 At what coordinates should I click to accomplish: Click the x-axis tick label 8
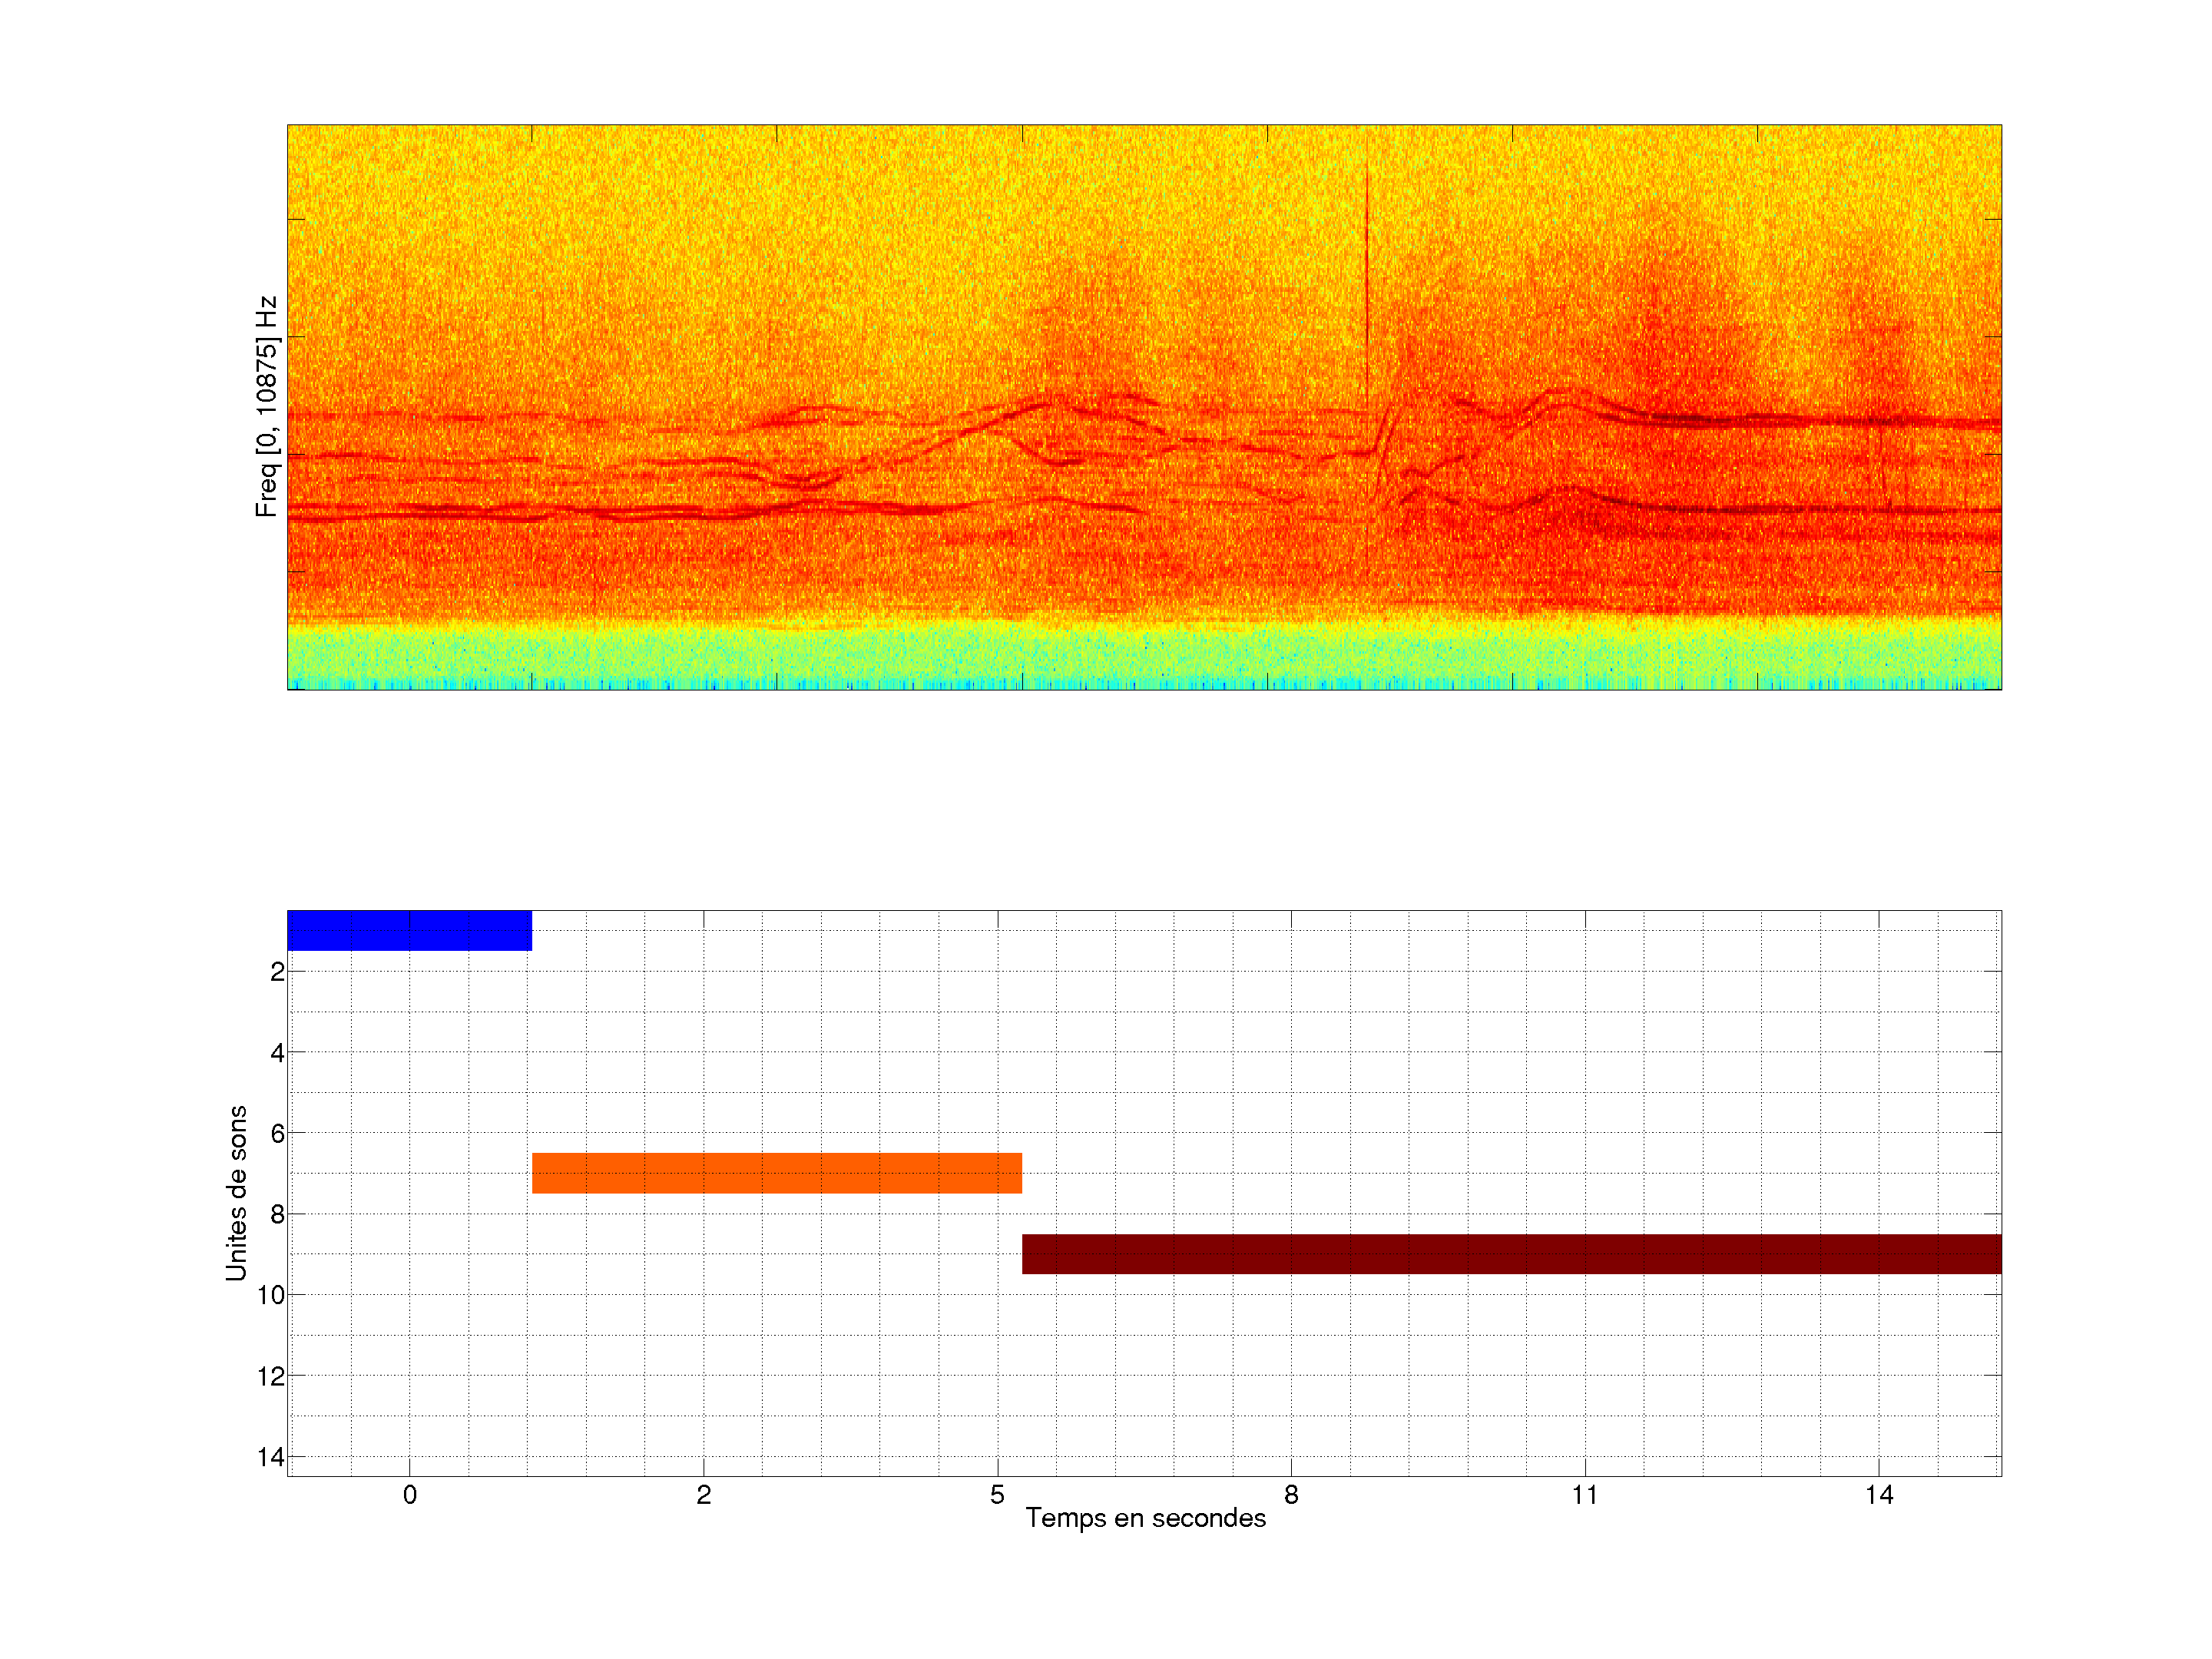(1291, 1495)
